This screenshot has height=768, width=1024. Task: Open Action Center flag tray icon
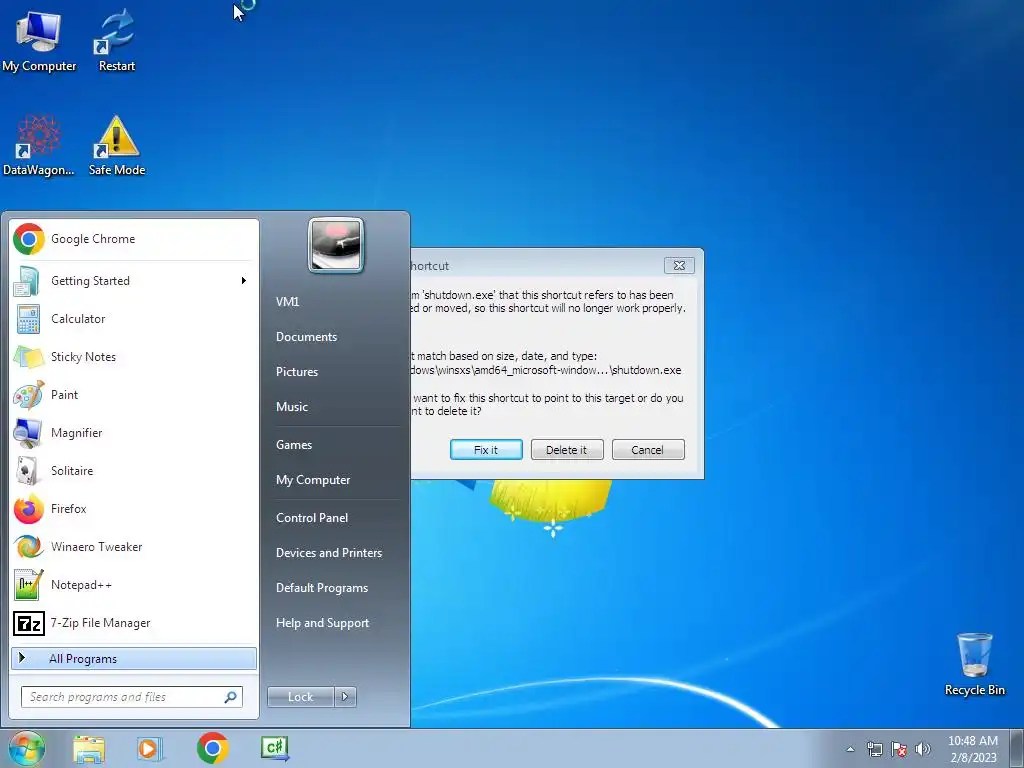(x=899, y=749)
